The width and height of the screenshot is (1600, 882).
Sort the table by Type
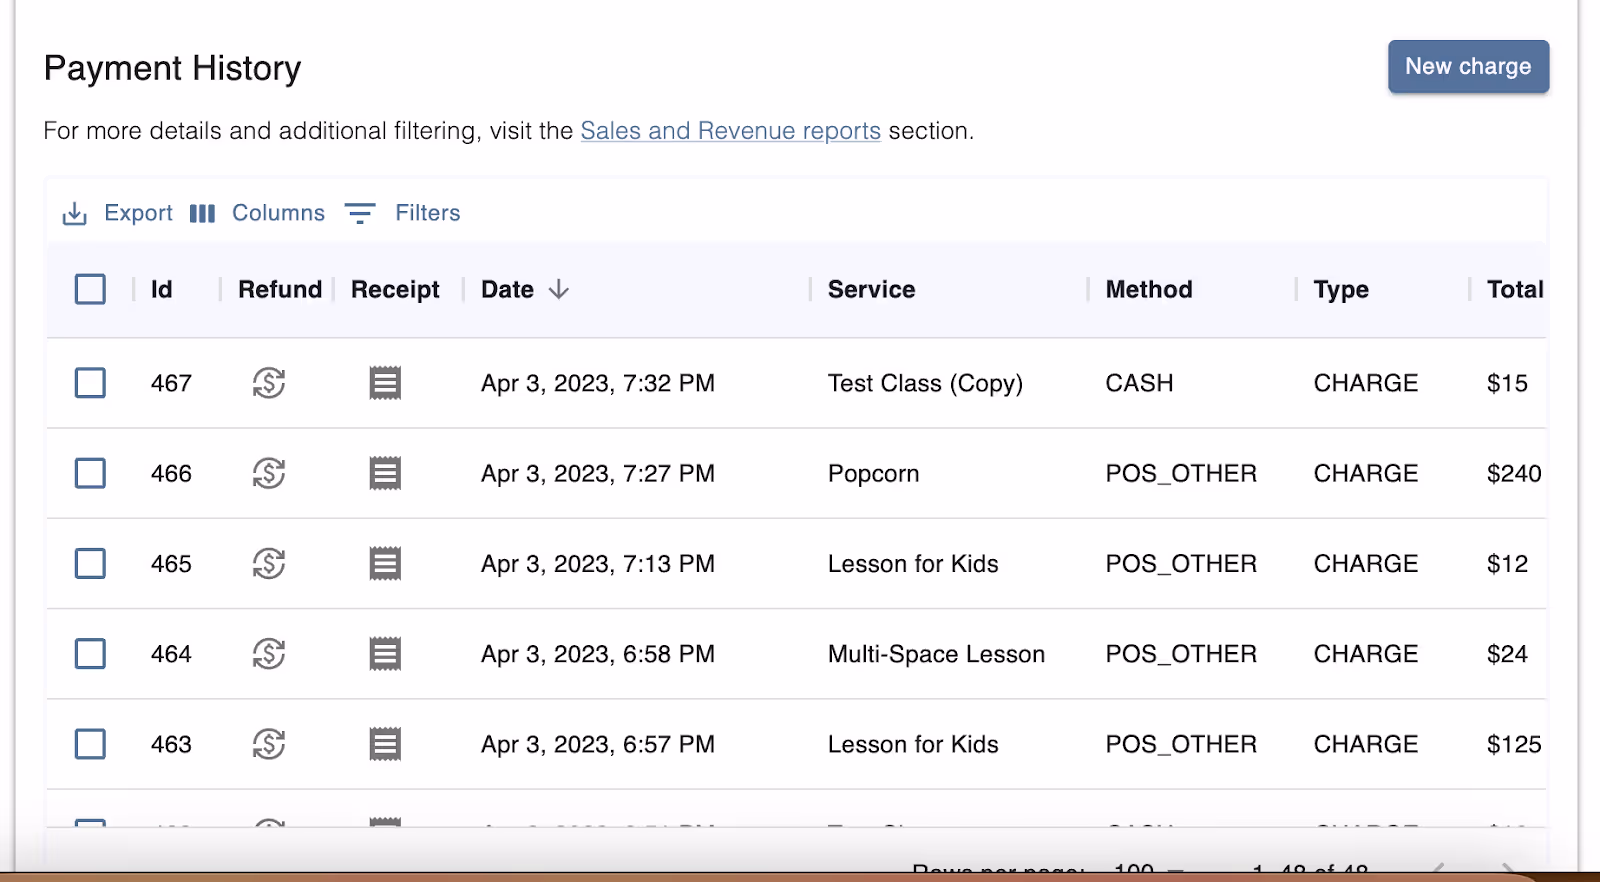click(1341, 290)
